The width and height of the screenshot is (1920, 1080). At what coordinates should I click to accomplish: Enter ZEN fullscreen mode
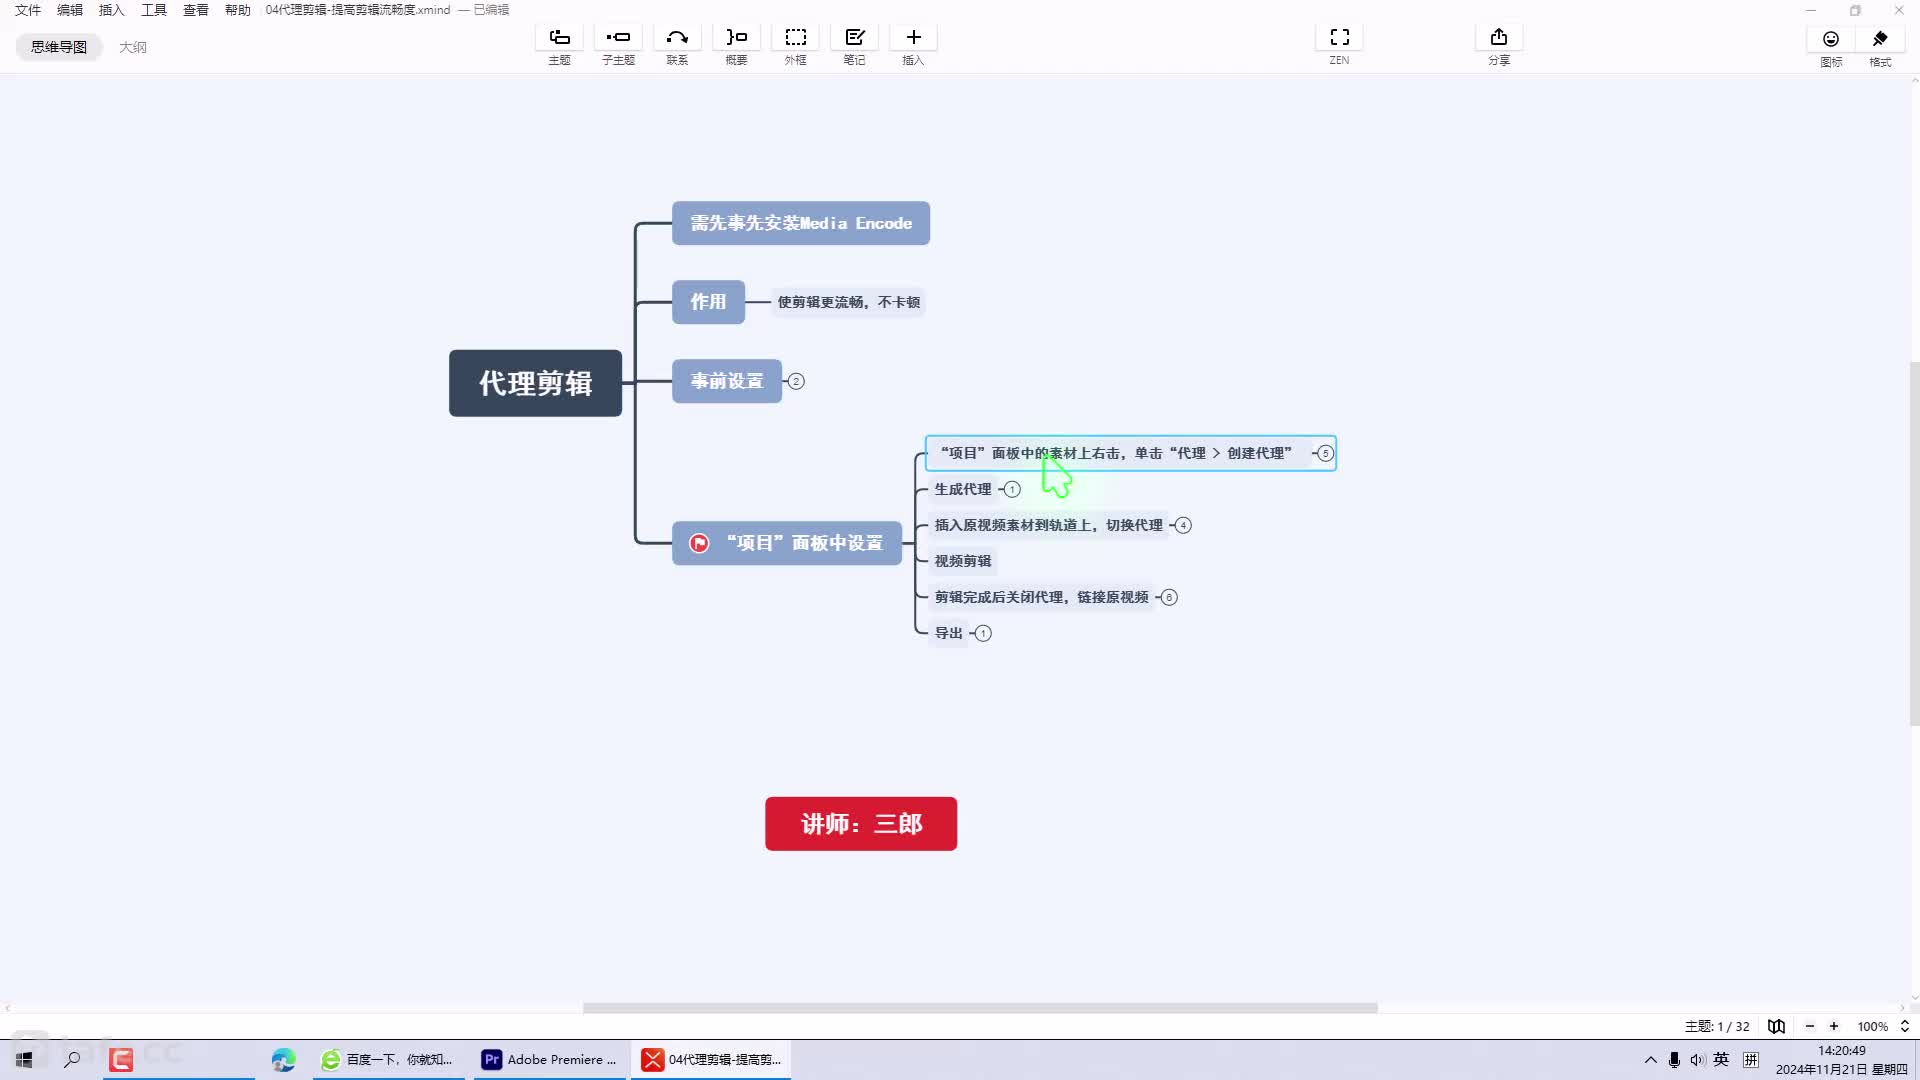[1339, 38]
